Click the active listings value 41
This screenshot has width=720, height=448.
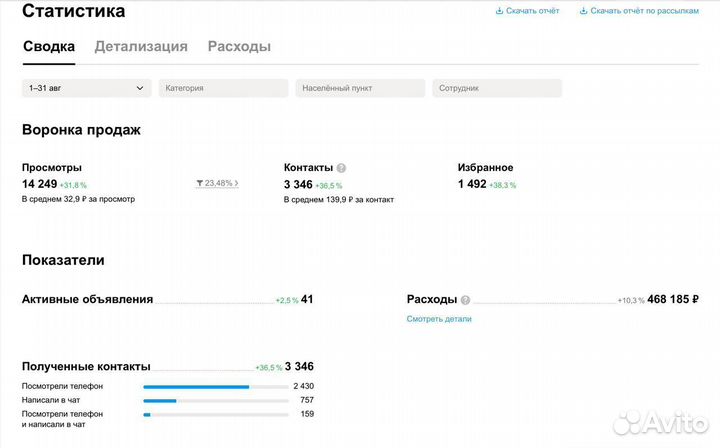coord(307,299)
